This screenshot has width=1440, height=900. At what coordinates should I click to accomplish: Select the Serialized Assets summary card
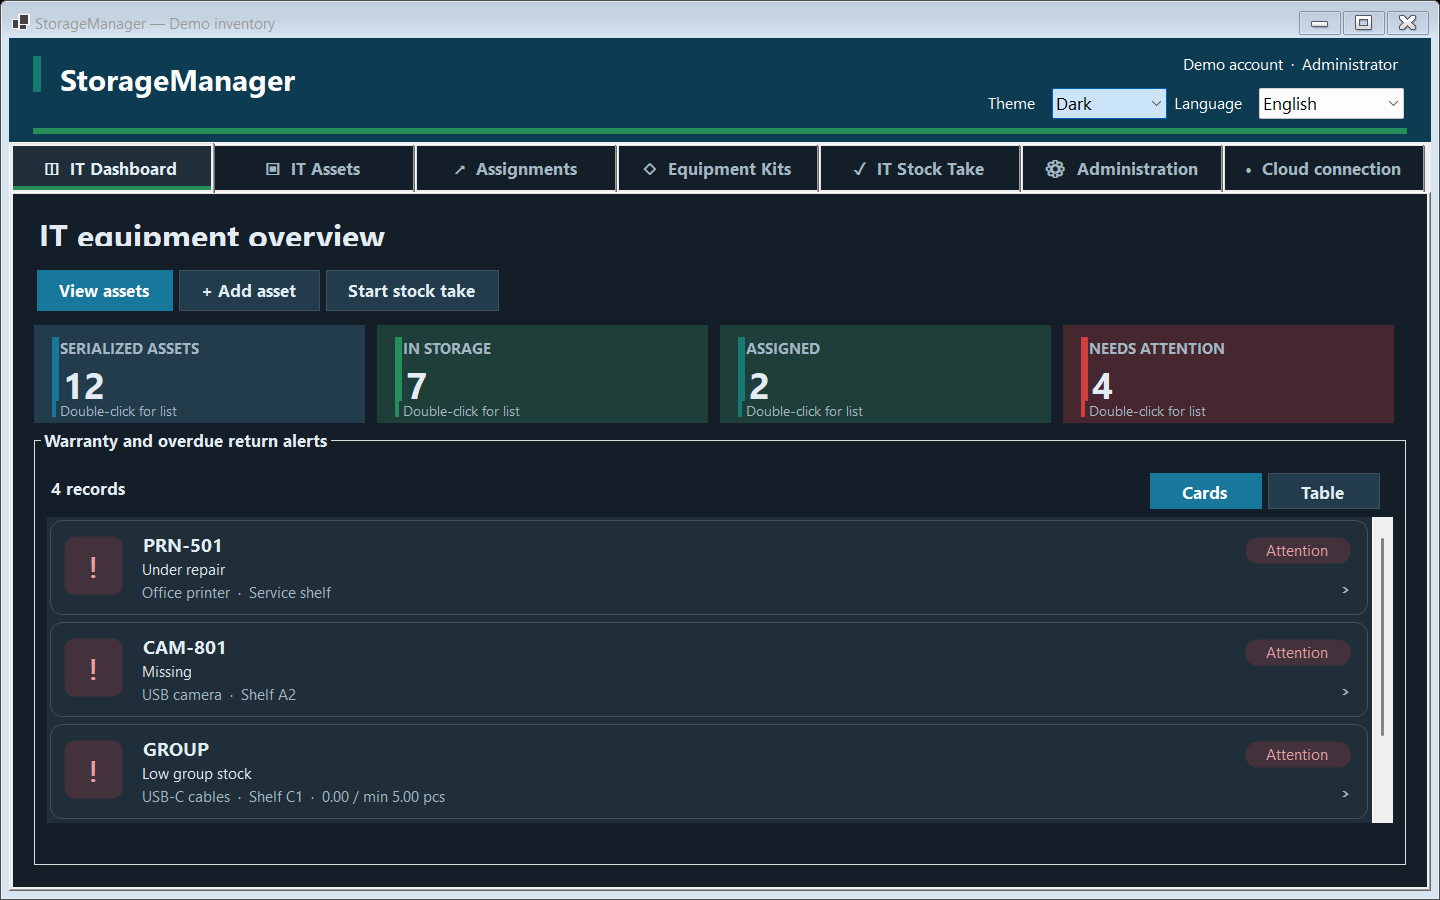[x=199, y=374]
